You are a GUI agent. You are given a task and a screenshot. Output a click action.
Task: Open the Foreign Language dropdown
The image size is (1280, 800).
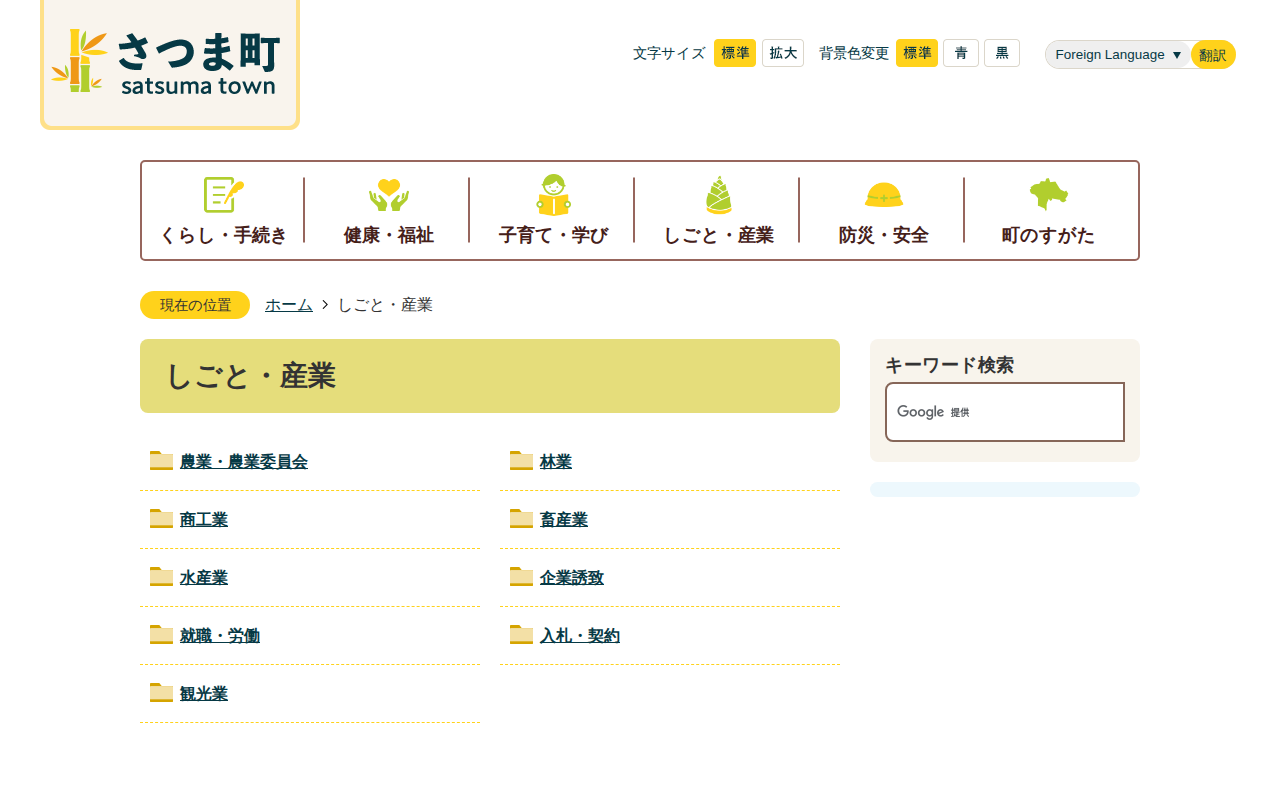click(x=1119, y=55)
